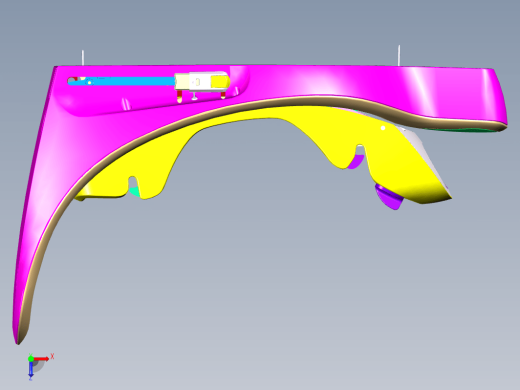Click the blue Z axis arrow of triad
Viewport: 520px width, 390px height.
click(31, 369)
